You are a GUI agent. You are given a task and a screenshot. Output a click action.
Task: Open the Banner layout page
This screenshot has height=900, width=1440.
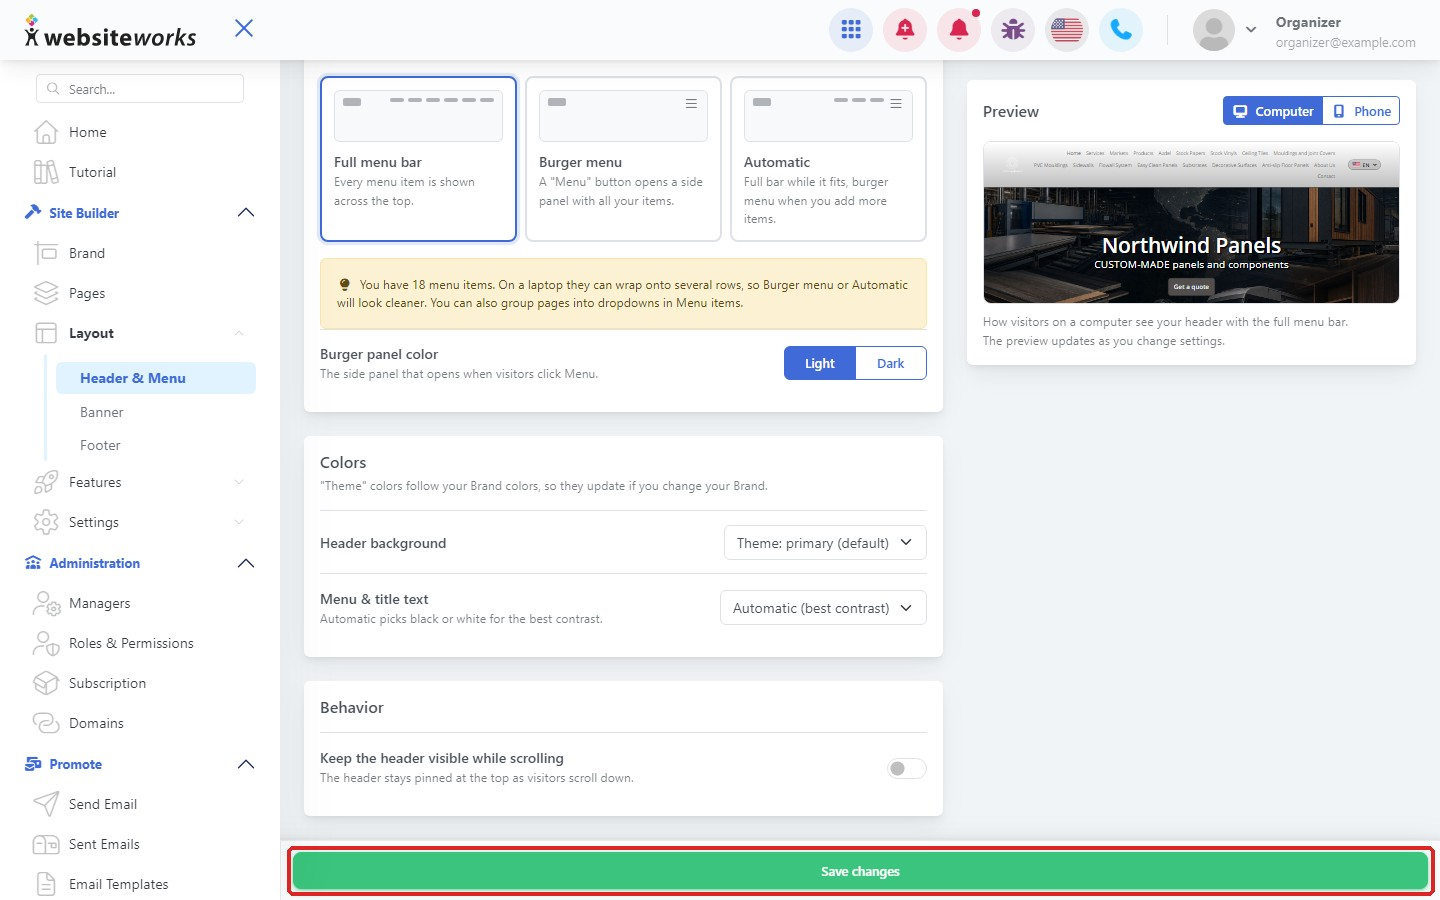click(102, 412)
